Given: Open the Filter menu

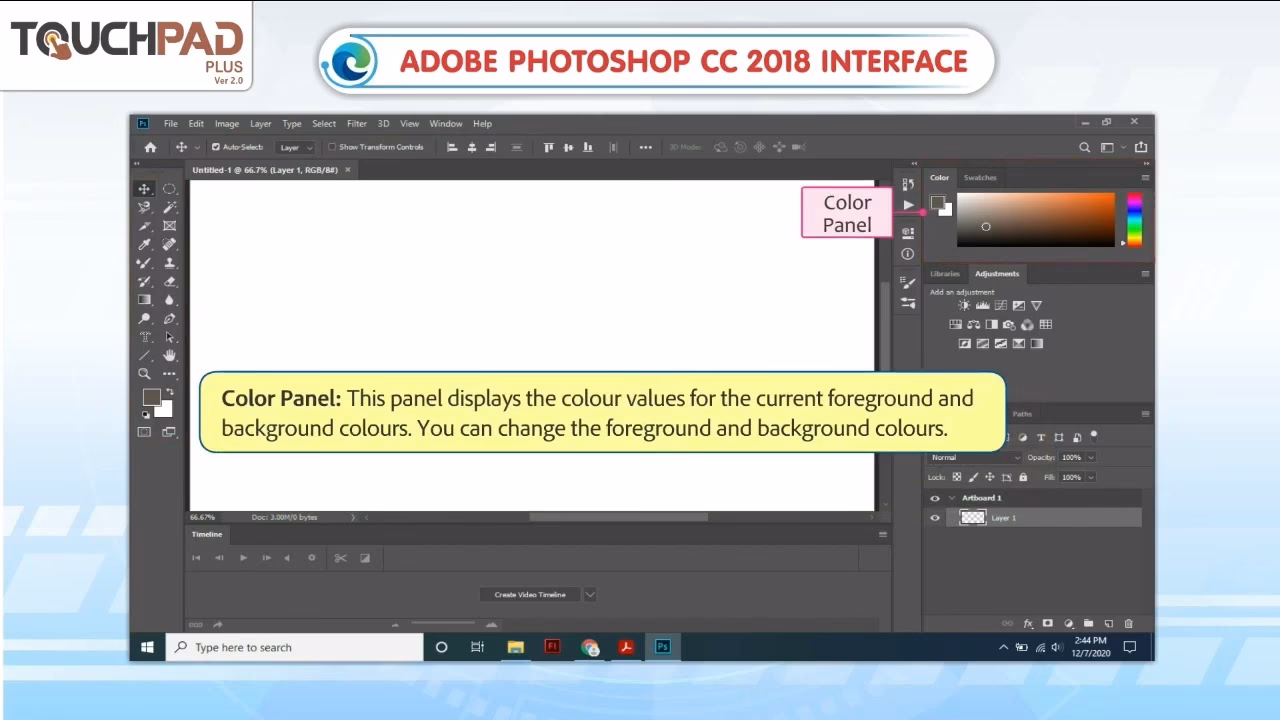Looking at the screenshot, I should coord(356,123).
